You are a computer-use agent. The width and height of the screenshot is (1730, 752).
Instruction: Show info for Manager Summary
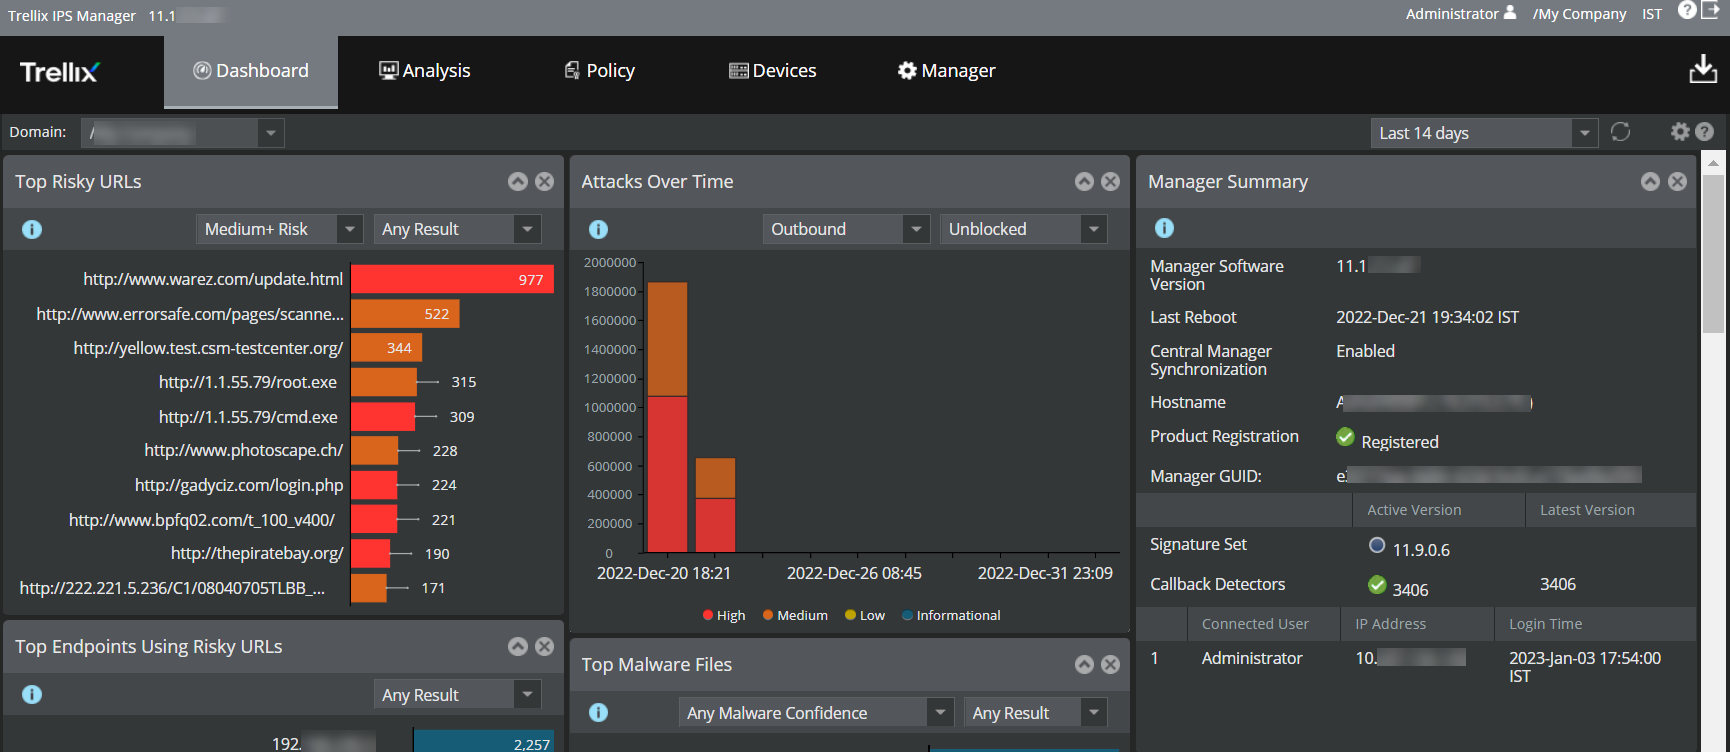pyautogui.click(x=1164, y=228)
